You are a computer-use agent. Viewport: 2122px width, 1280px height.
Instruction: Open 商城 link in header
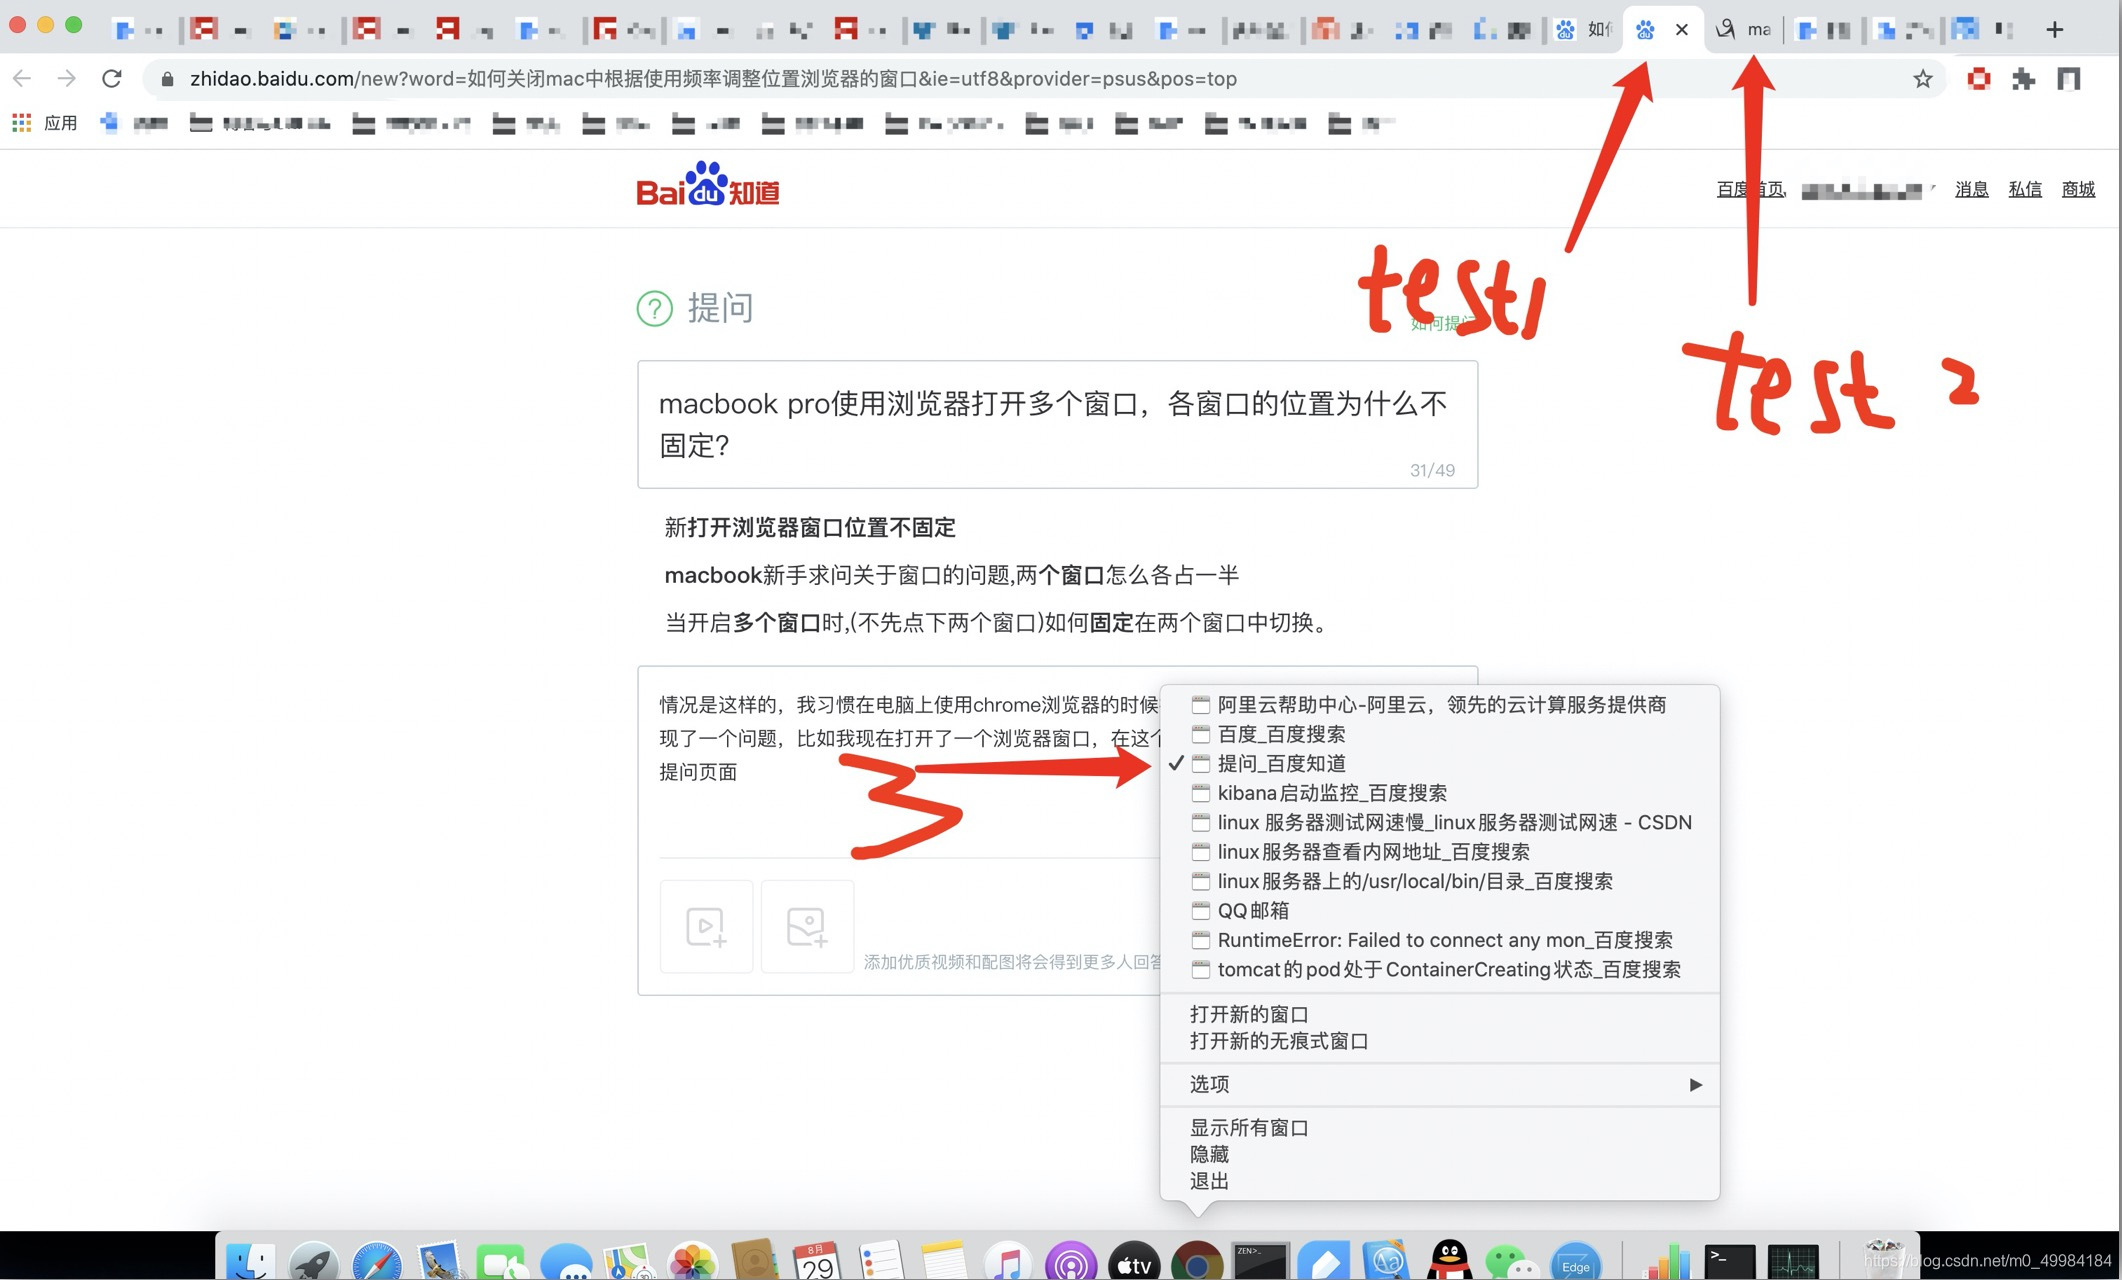pyautogui.click(x=2077, y=189)
